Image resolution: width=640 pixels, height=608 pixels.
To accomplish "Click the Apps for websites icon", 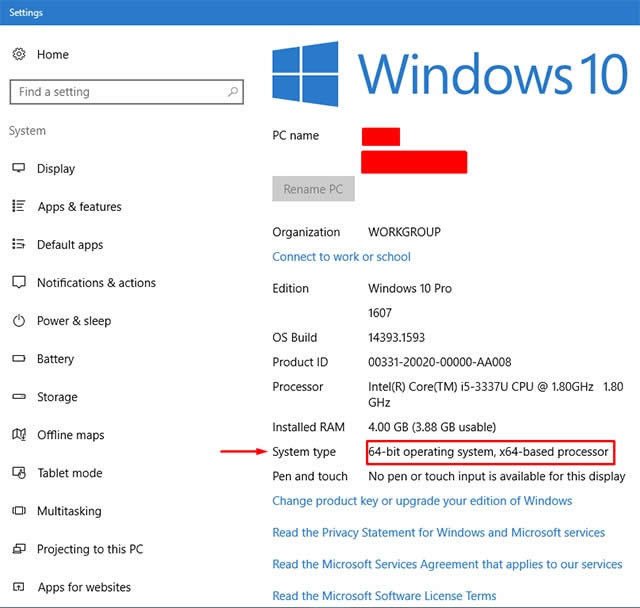I will click(x=19, y=587).
